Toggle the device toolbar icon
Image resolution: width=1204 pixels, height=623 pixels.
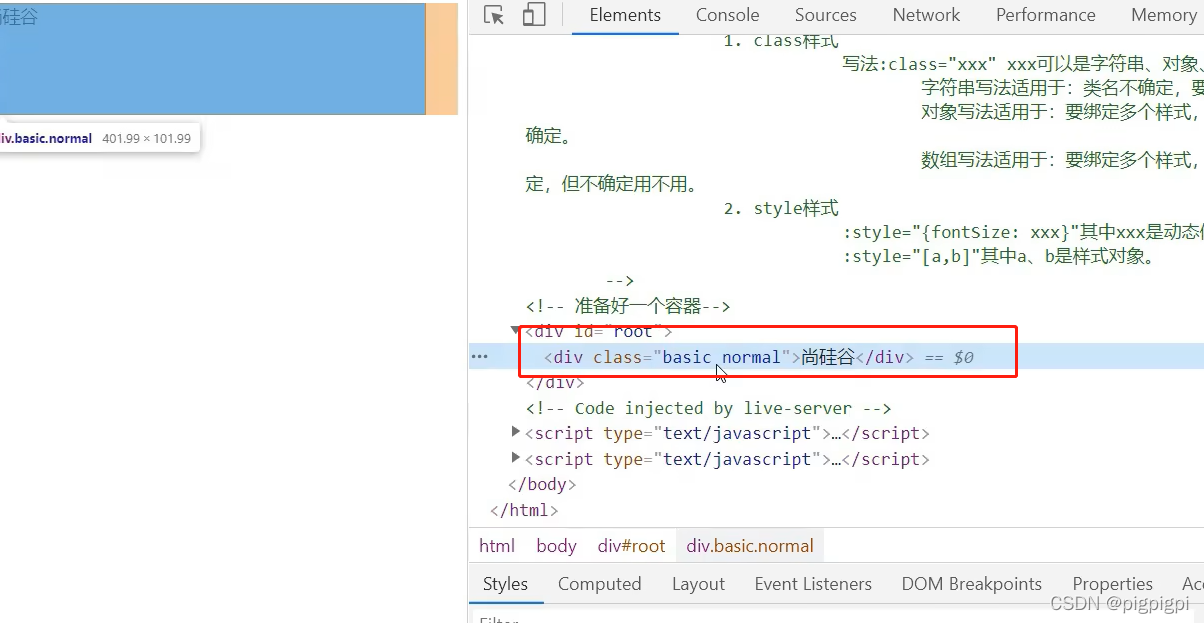coord(534,15)
